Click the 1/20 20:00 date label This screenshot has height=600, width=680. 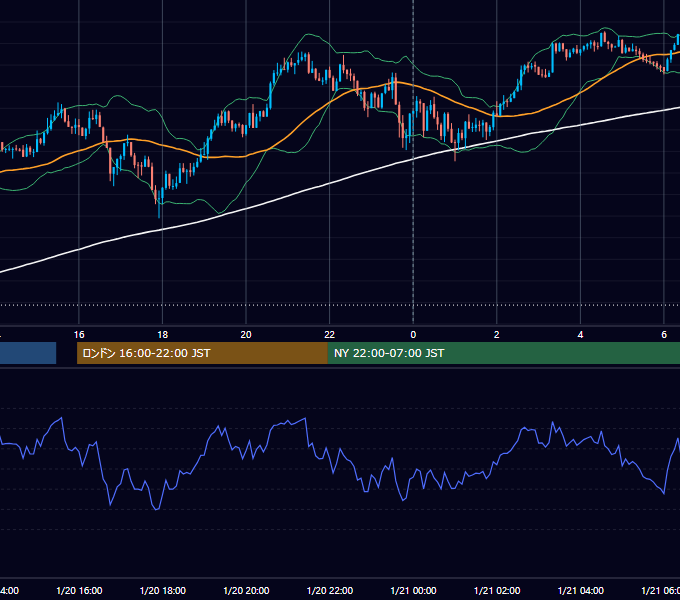click(x=246, y=590)
